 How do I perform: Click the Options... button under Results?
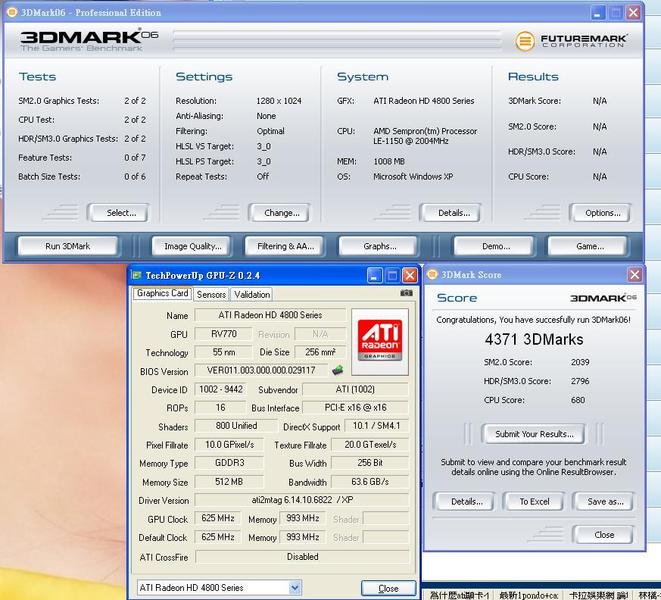tap(600, 213)
